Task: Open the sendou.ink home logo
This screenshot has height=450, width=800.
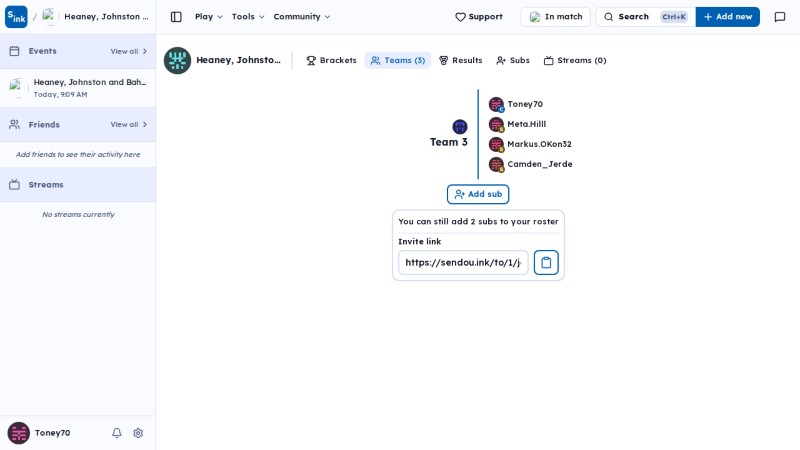Action: tap(16, 16)
